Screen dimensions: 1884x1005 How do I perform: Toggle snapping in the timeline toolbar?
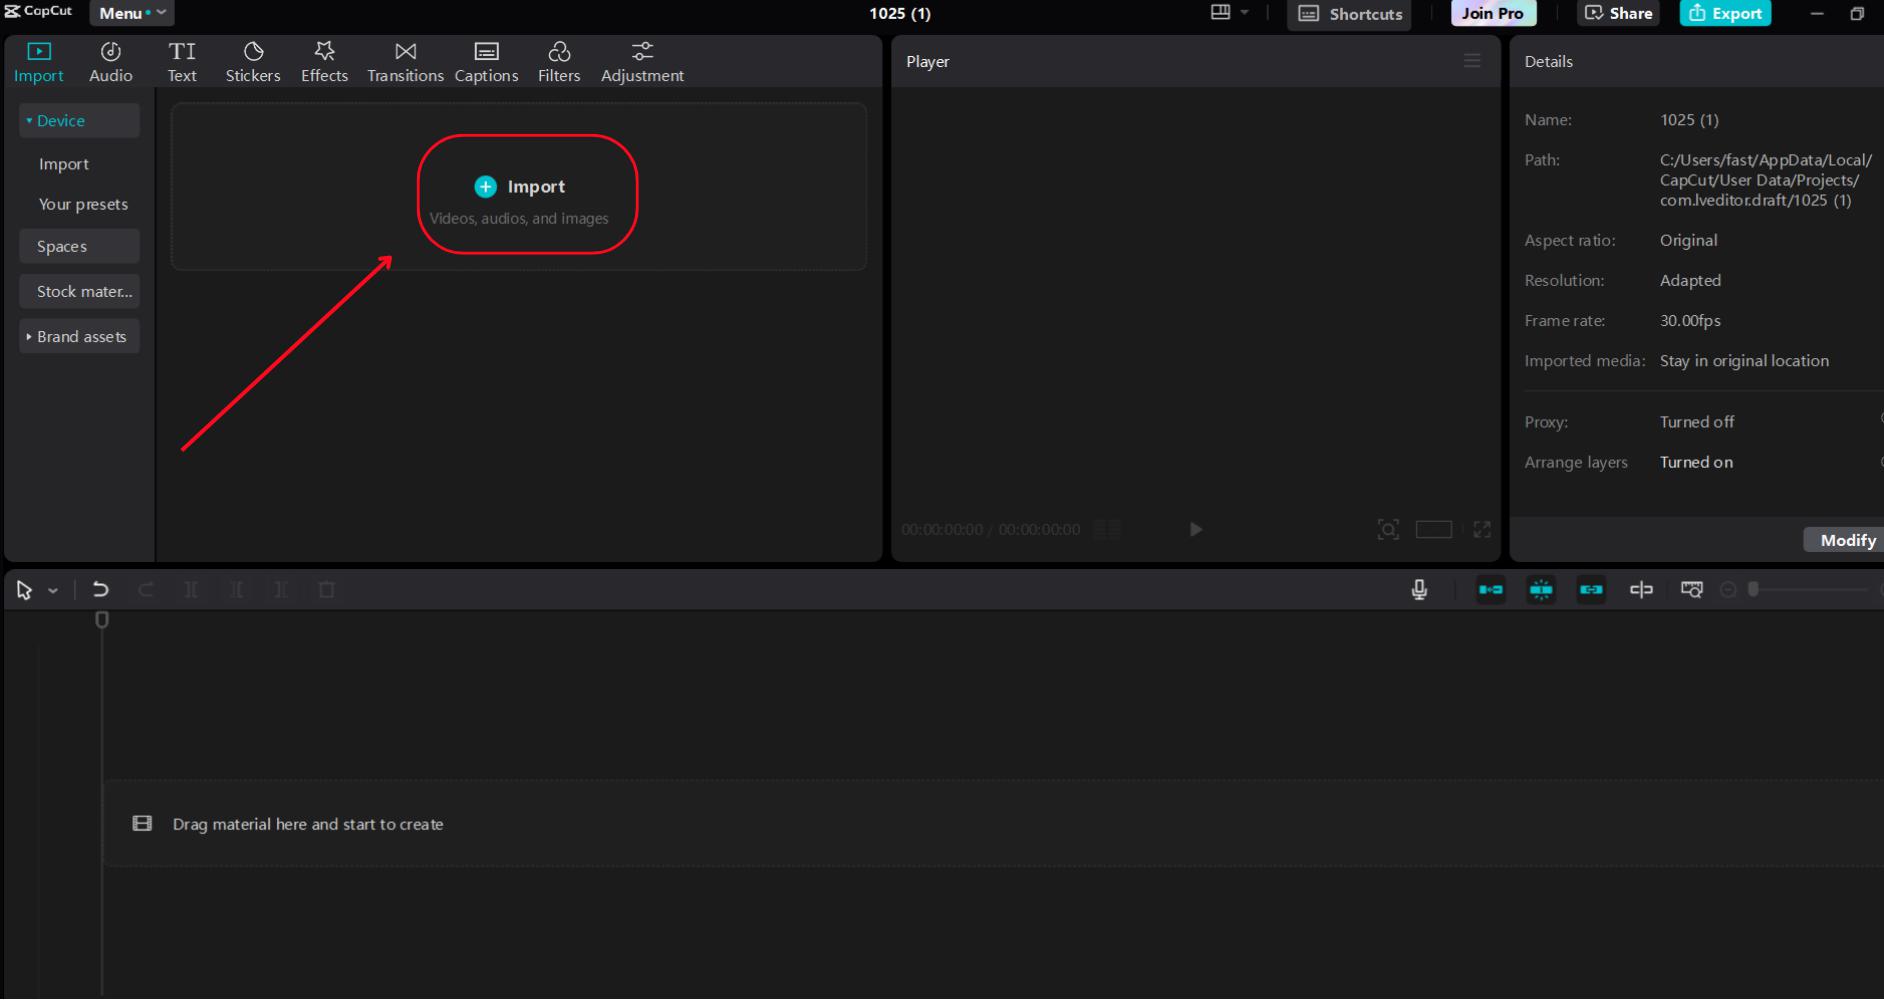1541,590
